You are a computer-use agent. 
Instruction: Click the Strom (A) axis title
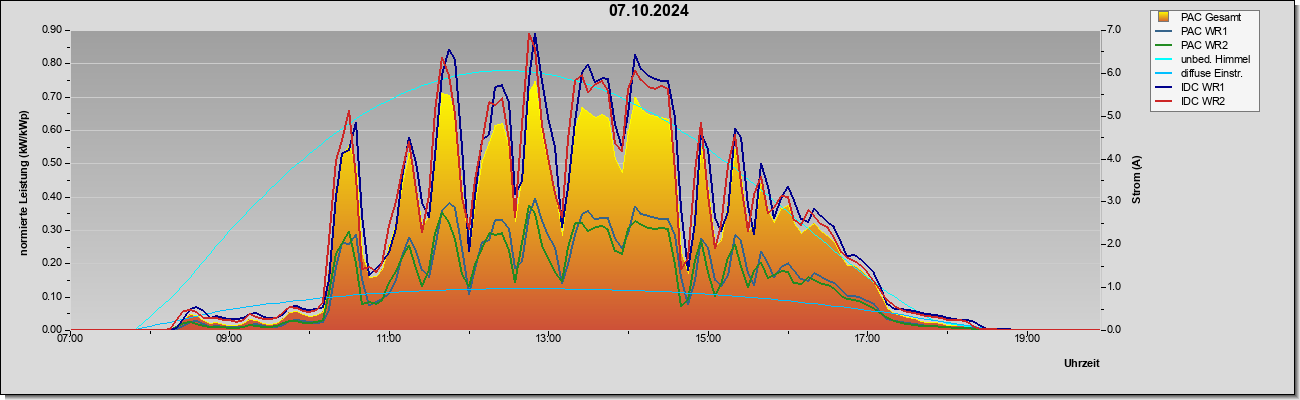[x=1137, y=180]
